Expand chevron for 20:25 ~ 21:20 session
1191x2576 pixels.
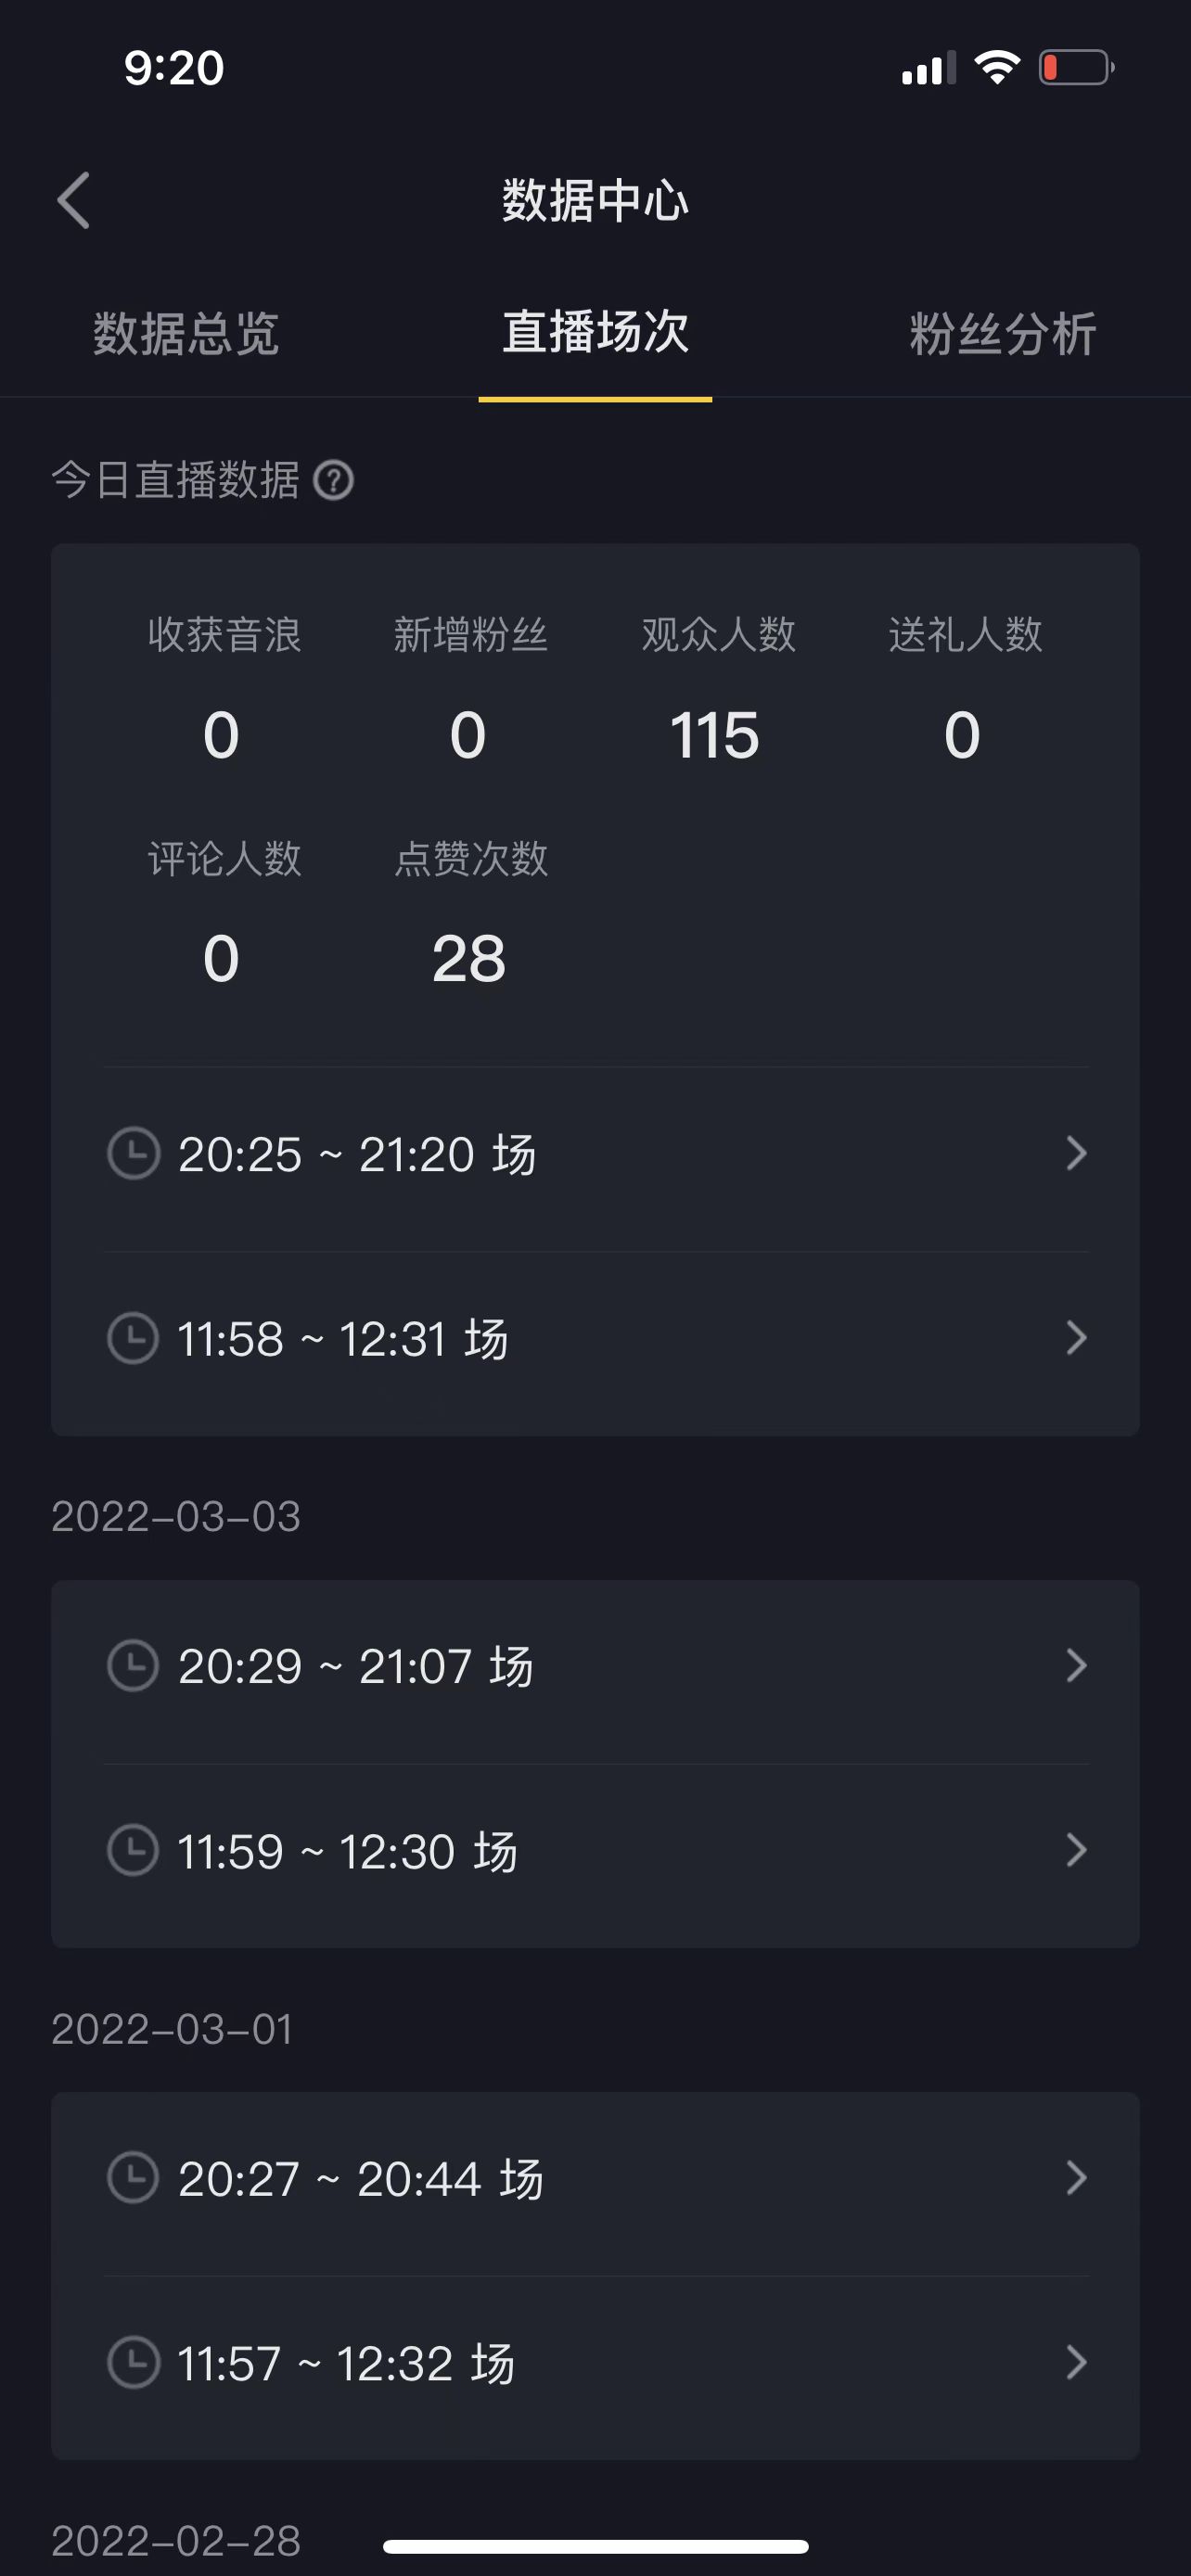[x=1076, y=1154]
